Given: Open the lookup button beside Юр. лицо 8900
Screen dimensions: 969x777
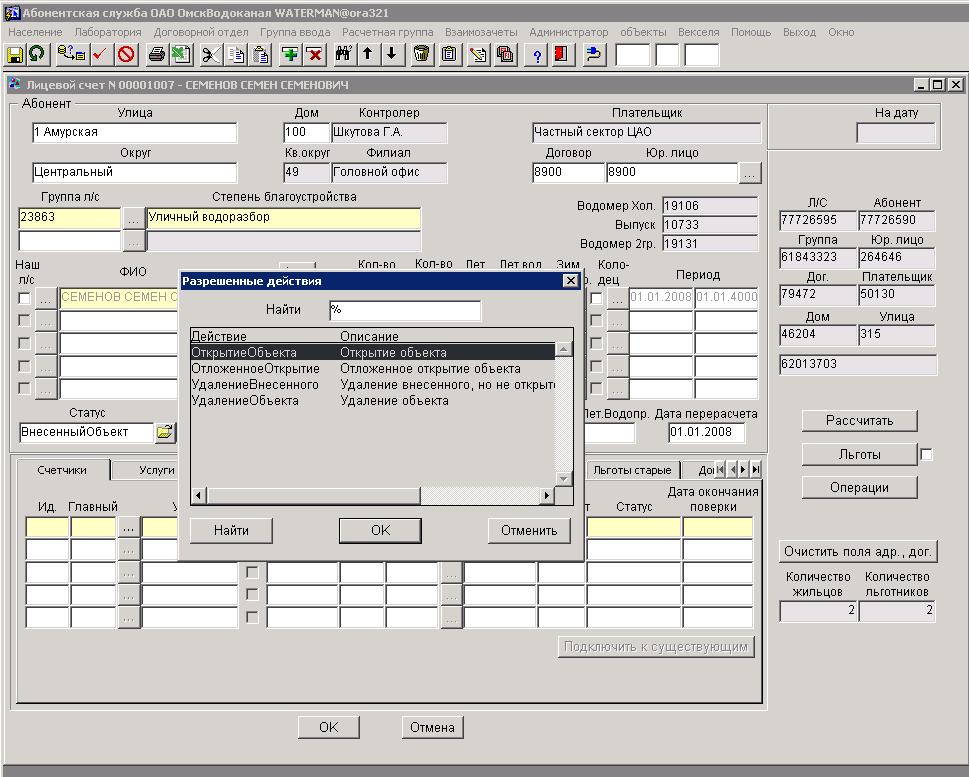Looking at the screenshot, I should click(750, 173).
